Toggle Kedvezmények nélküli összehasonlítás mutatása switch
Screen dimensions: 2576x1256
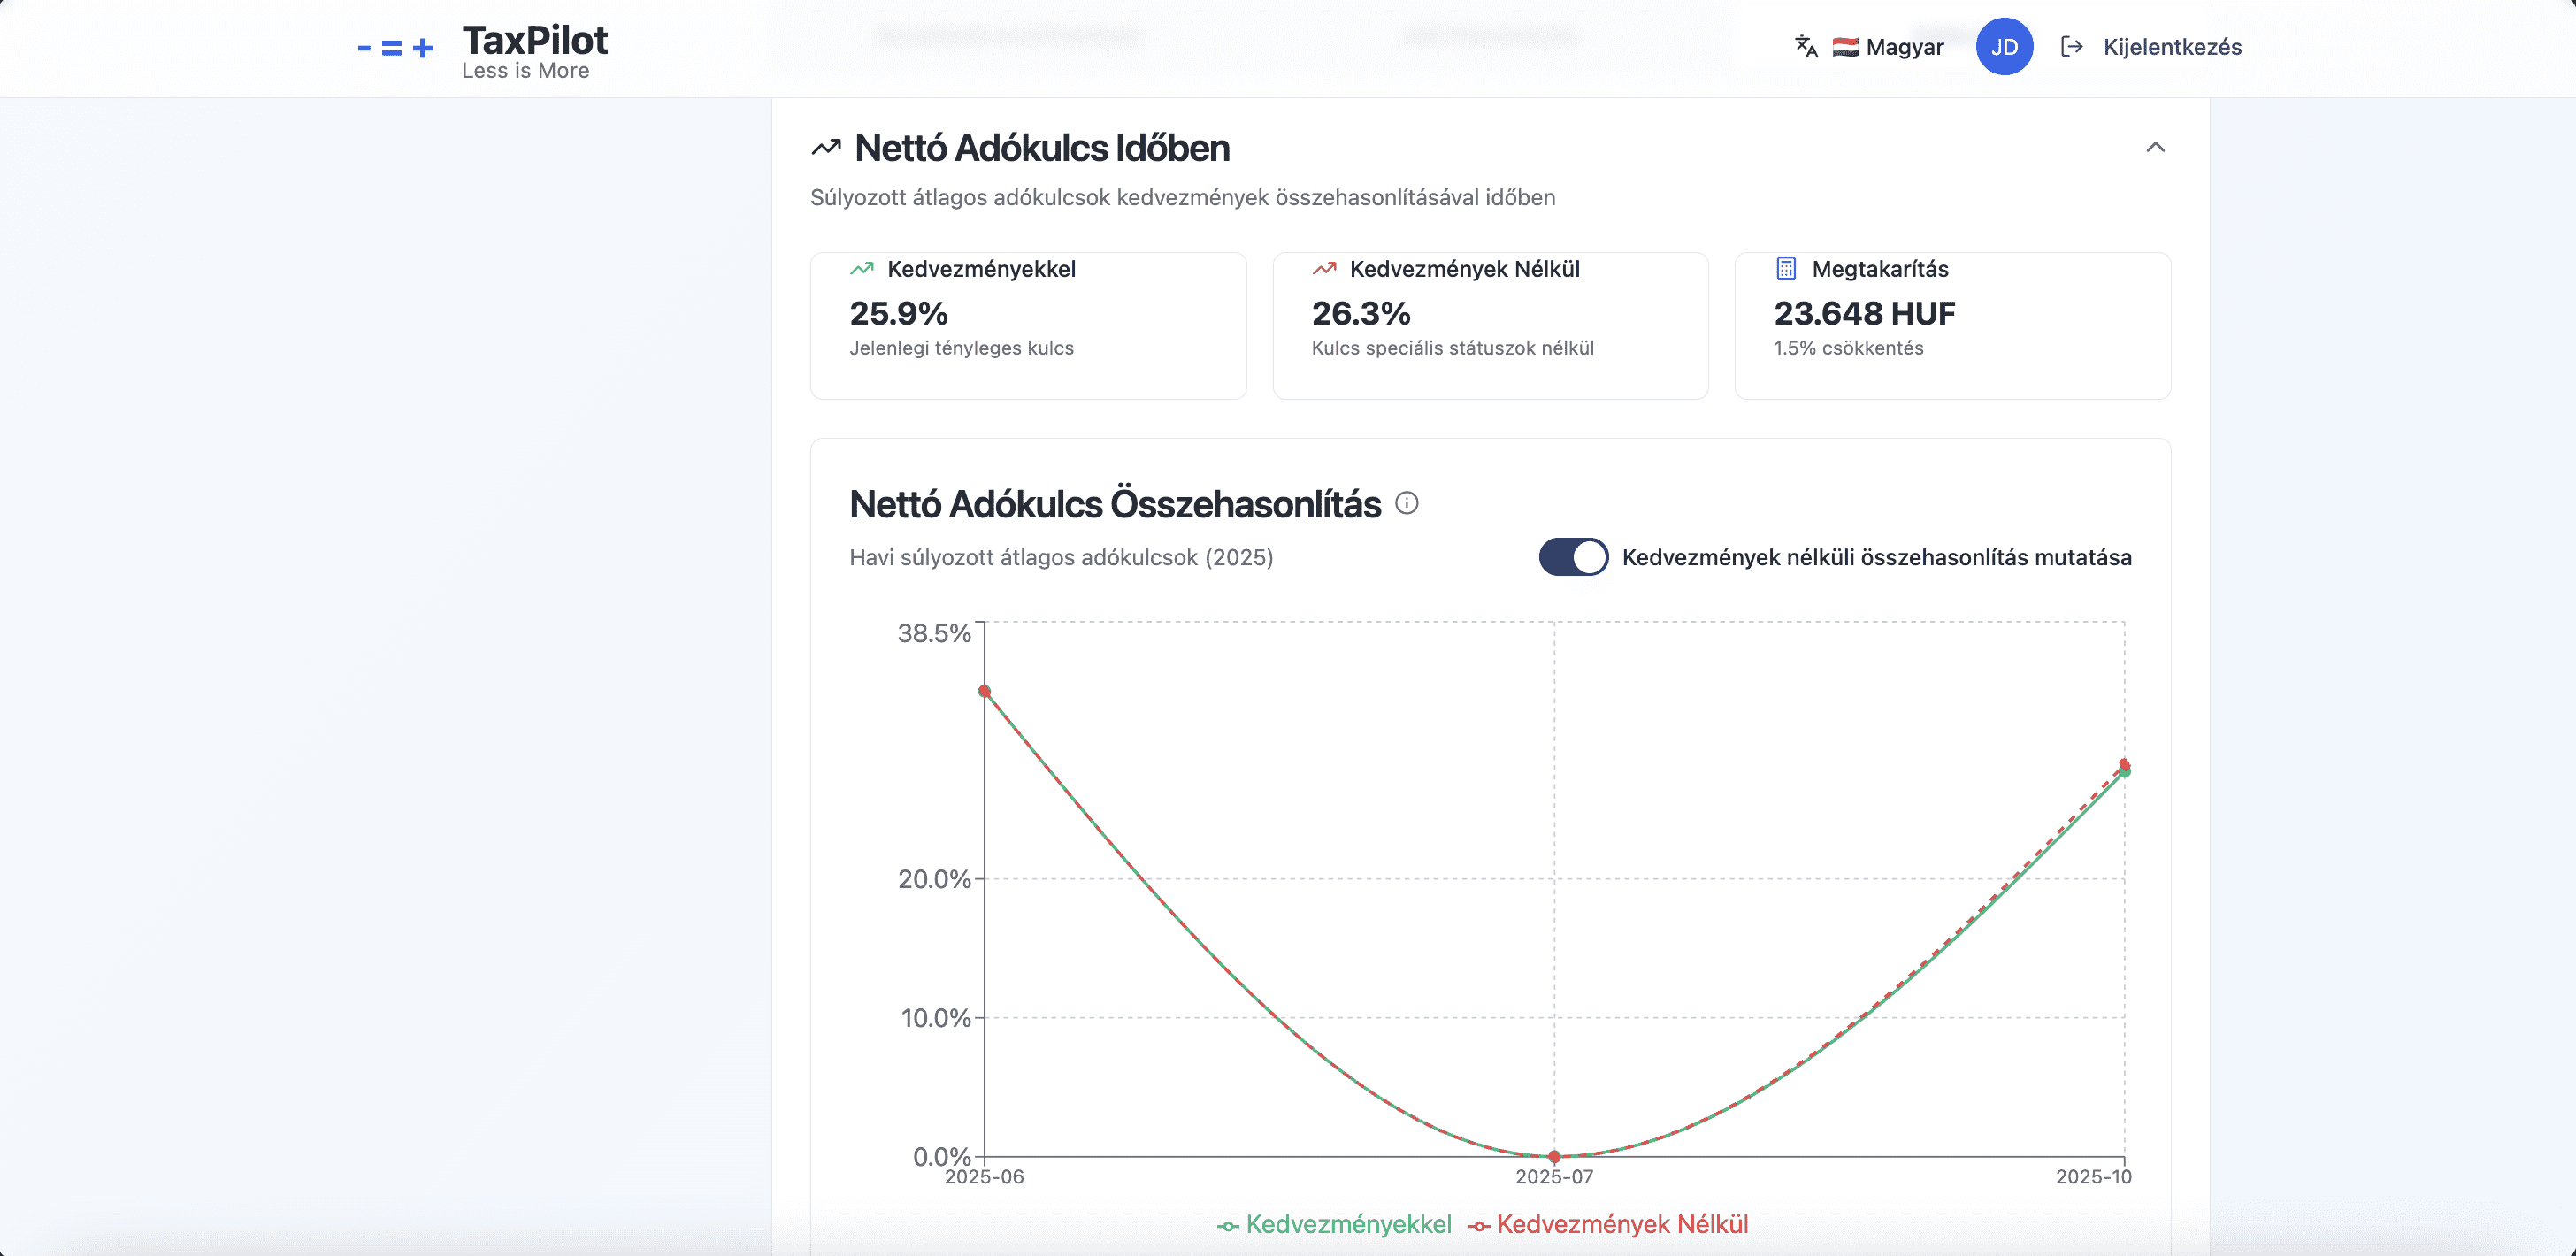(x=1573, y=557)
